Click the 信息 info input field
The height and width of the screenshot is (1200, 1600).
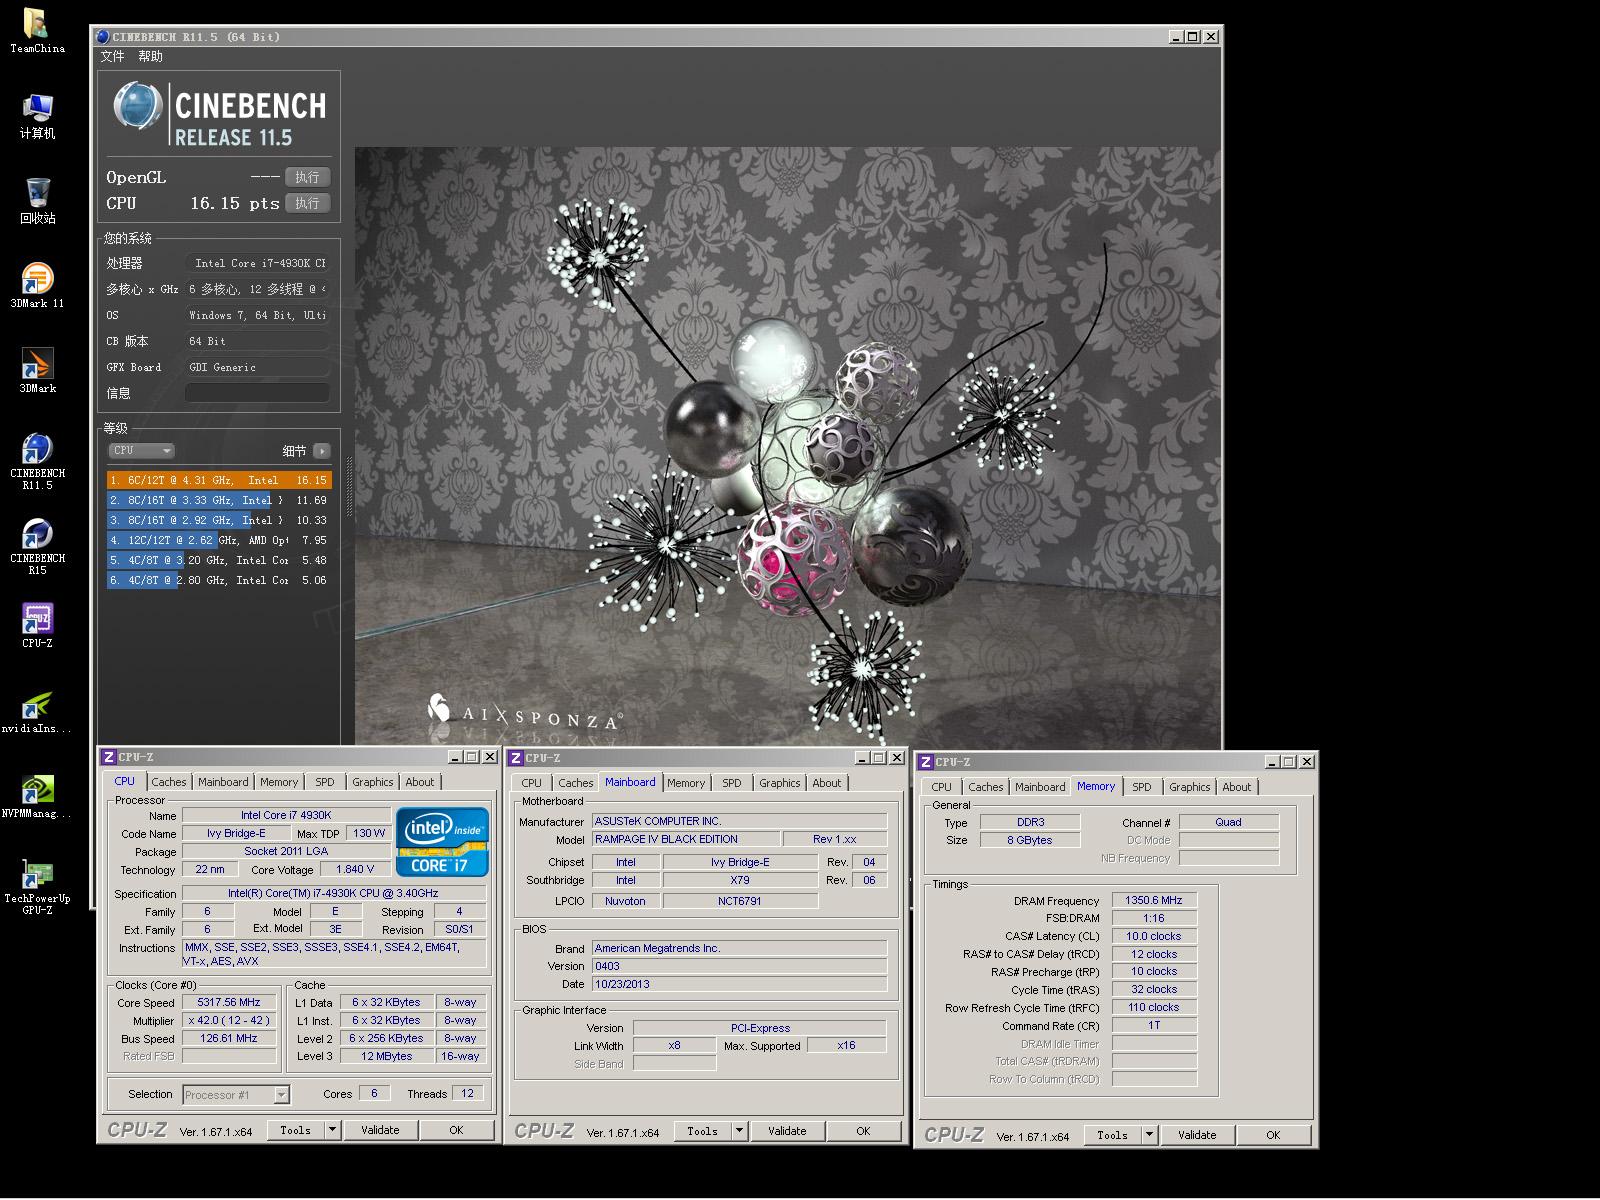tap(257, 393)
